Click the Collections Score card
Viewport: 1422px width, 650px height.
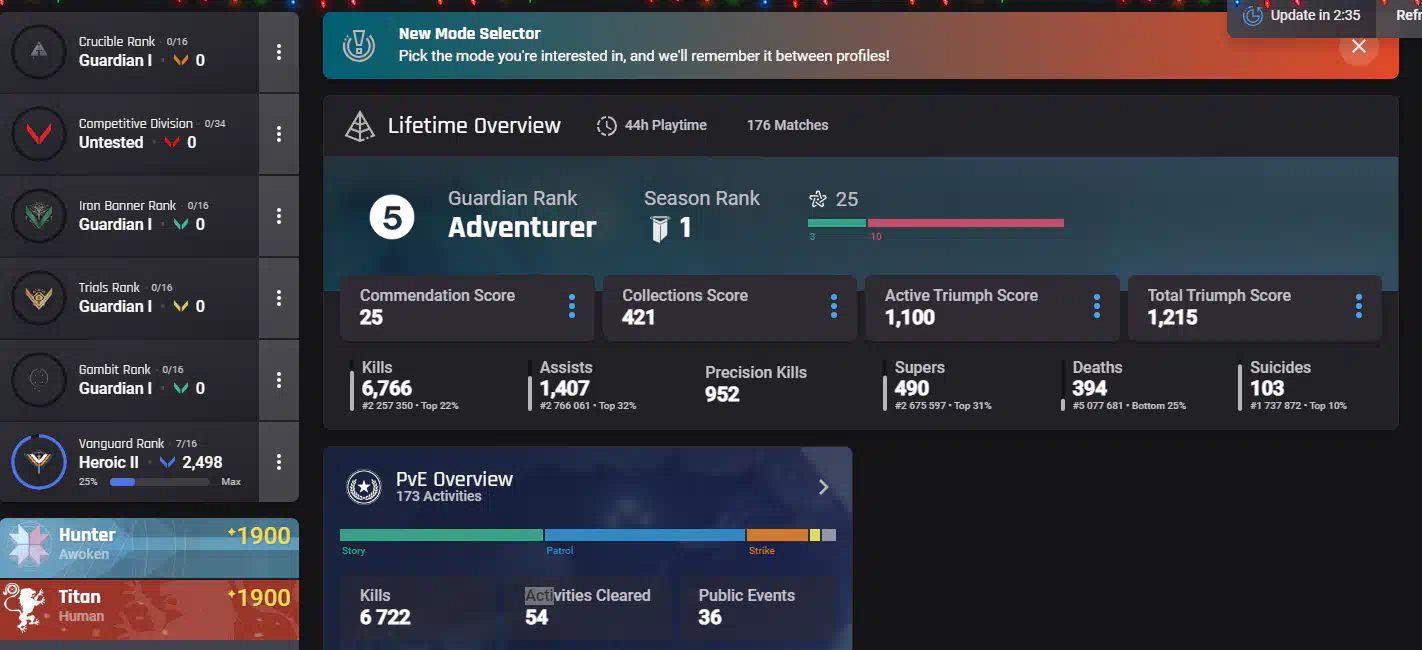tap(729, 307)
